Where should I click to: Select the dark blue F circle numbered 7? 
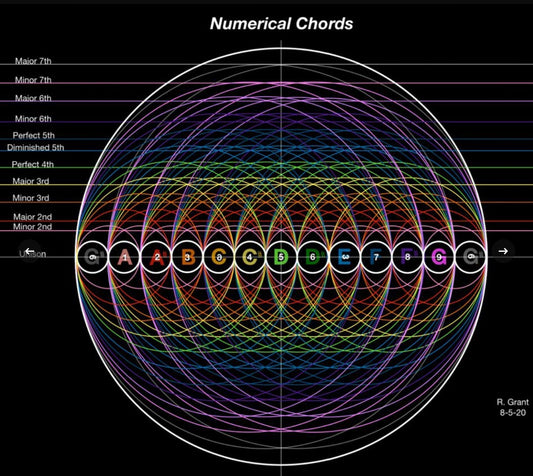[376, 257]
